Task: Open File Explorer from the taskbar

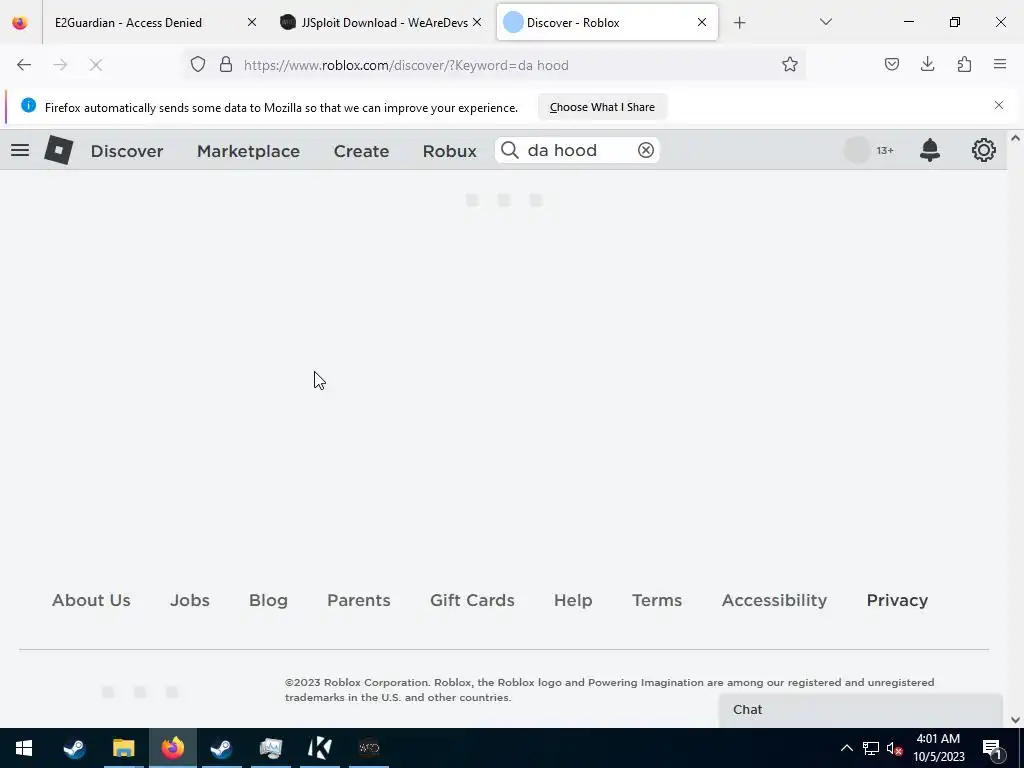Action: [x=123, y=748]
